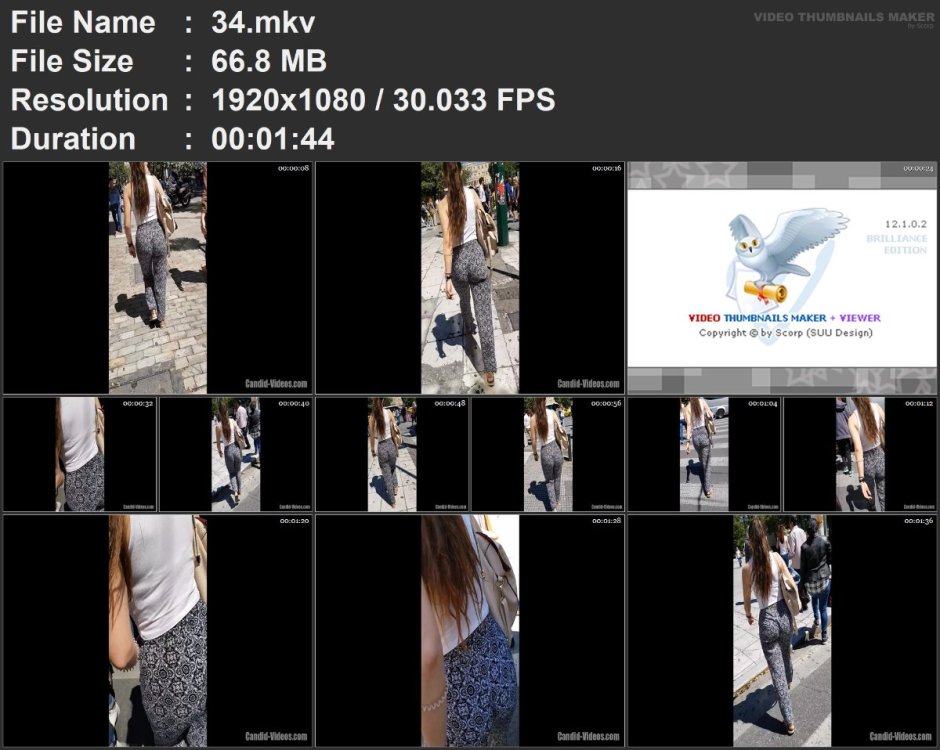Screen dimensions: 940x750
Task: Click the Brilliance Edition label
Action: point(897,244)
